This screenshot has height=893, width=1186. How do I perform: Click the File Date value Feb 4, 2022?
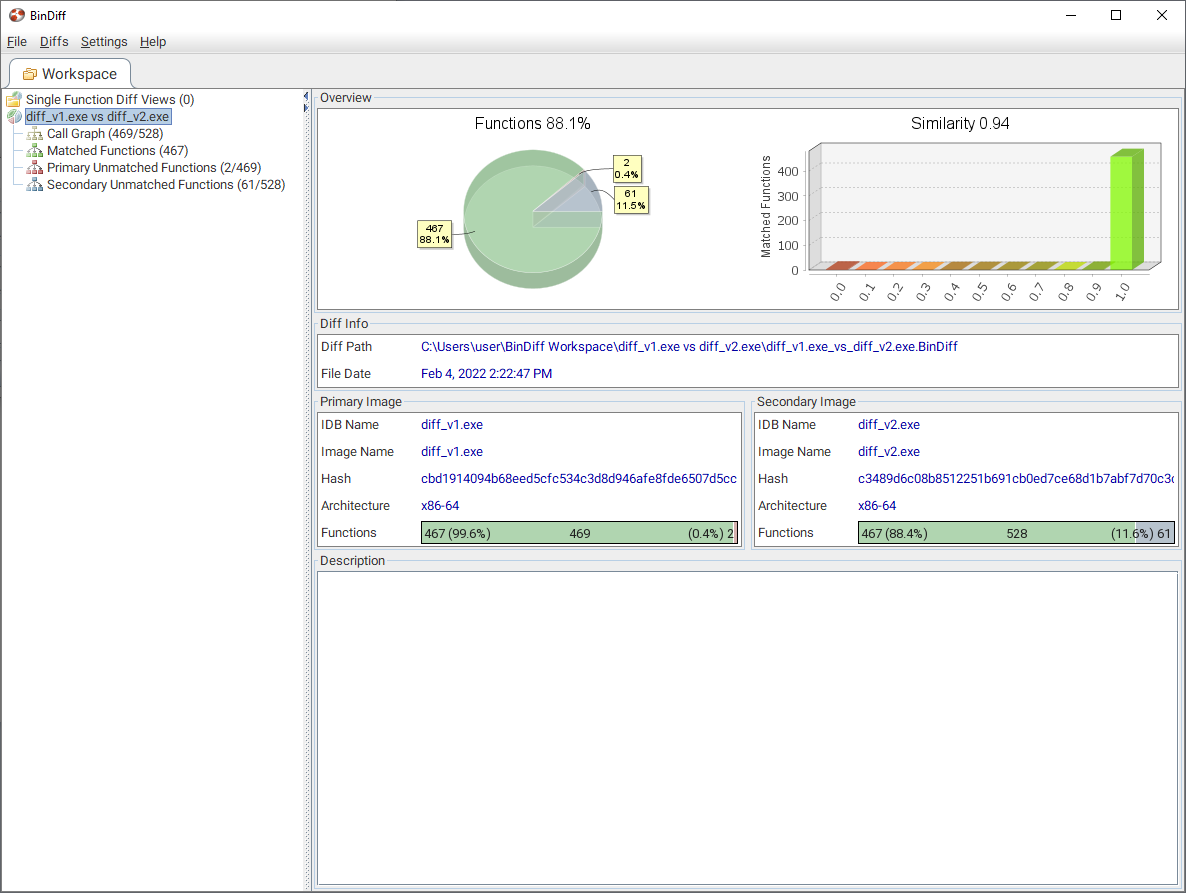point(486,374)
